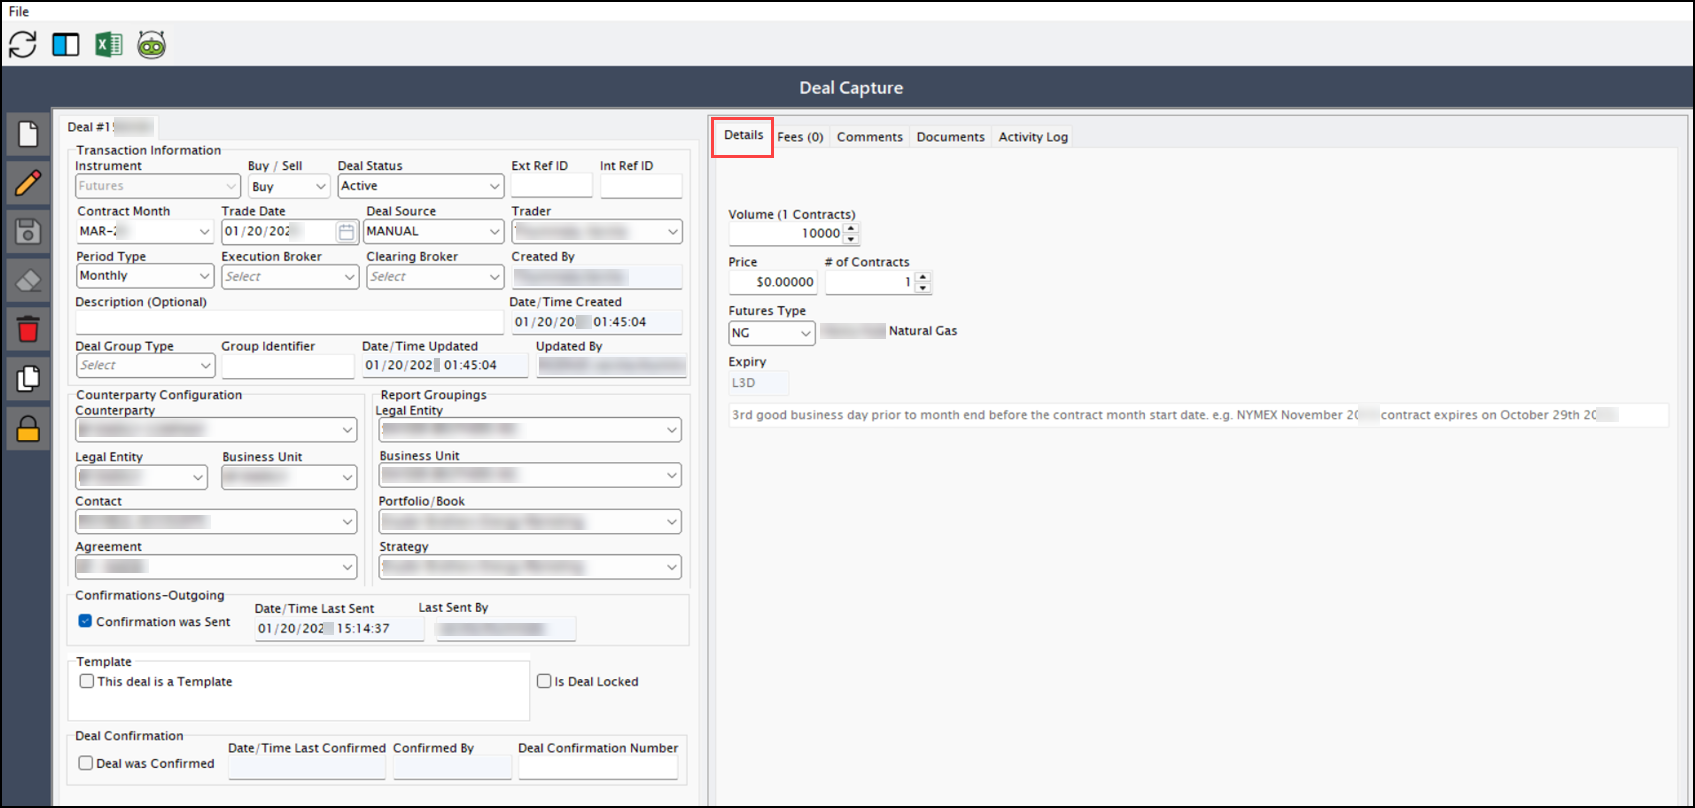Click the # of Contracts field
The height and width of the screenshot is (808, 1695).
870,283
